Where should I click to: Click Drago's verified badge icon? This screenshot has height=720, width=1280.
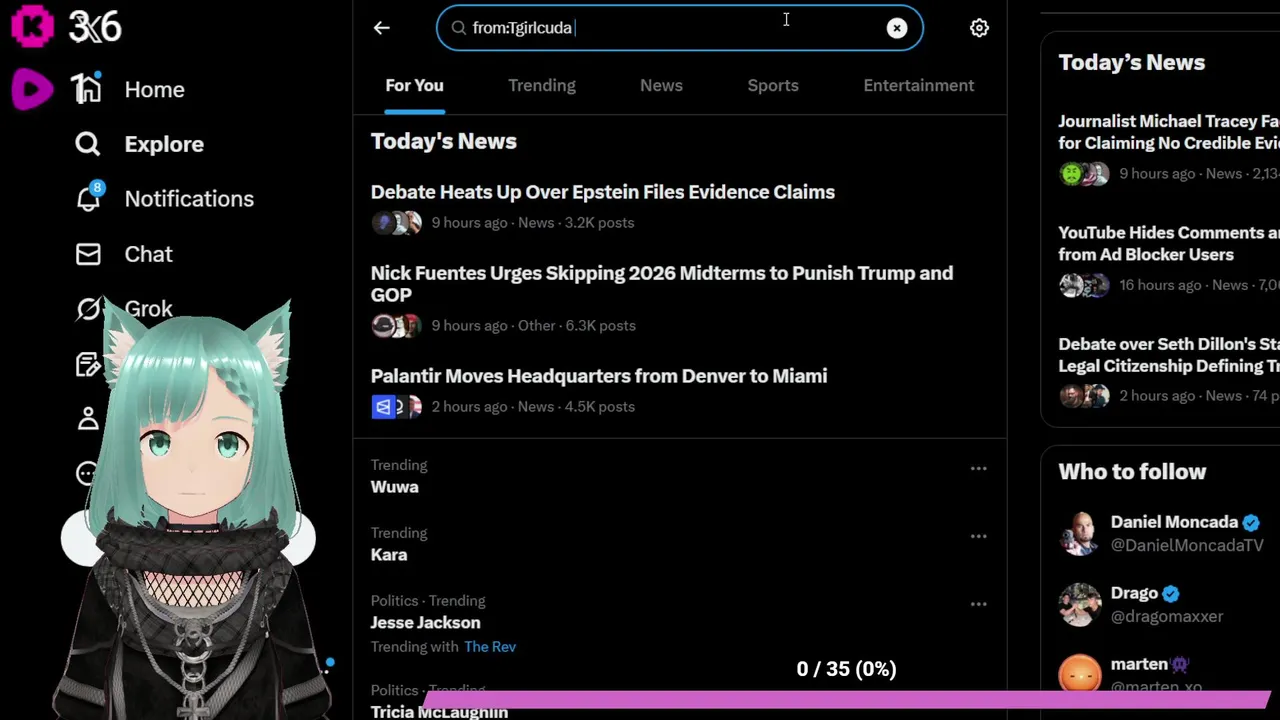click(x=1171, y=593)
